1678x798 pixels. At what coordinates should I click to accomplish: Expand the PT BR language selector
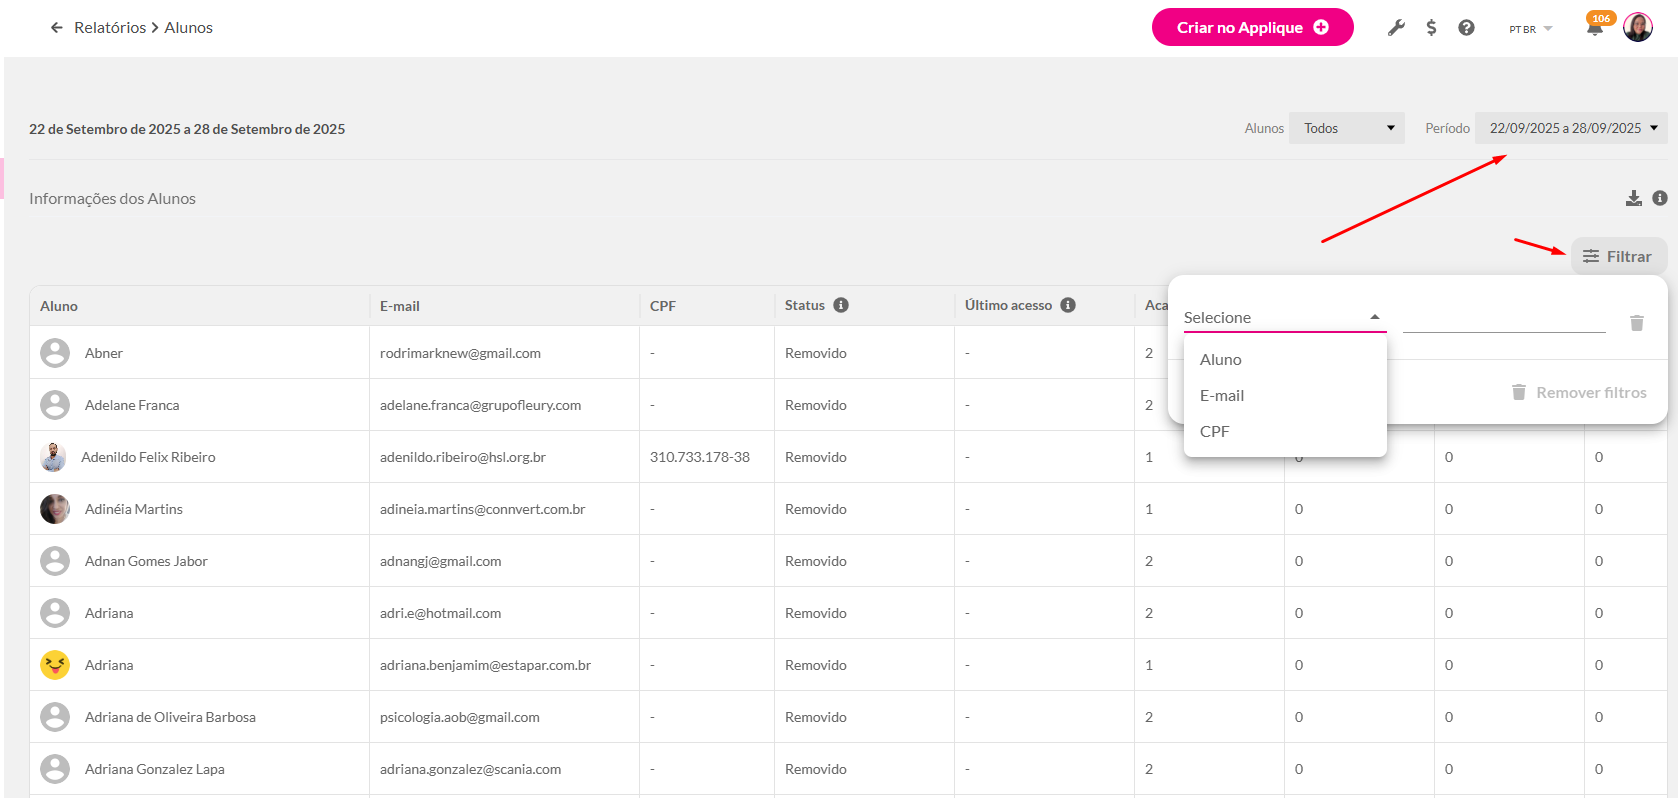[x=1530, y=29]
